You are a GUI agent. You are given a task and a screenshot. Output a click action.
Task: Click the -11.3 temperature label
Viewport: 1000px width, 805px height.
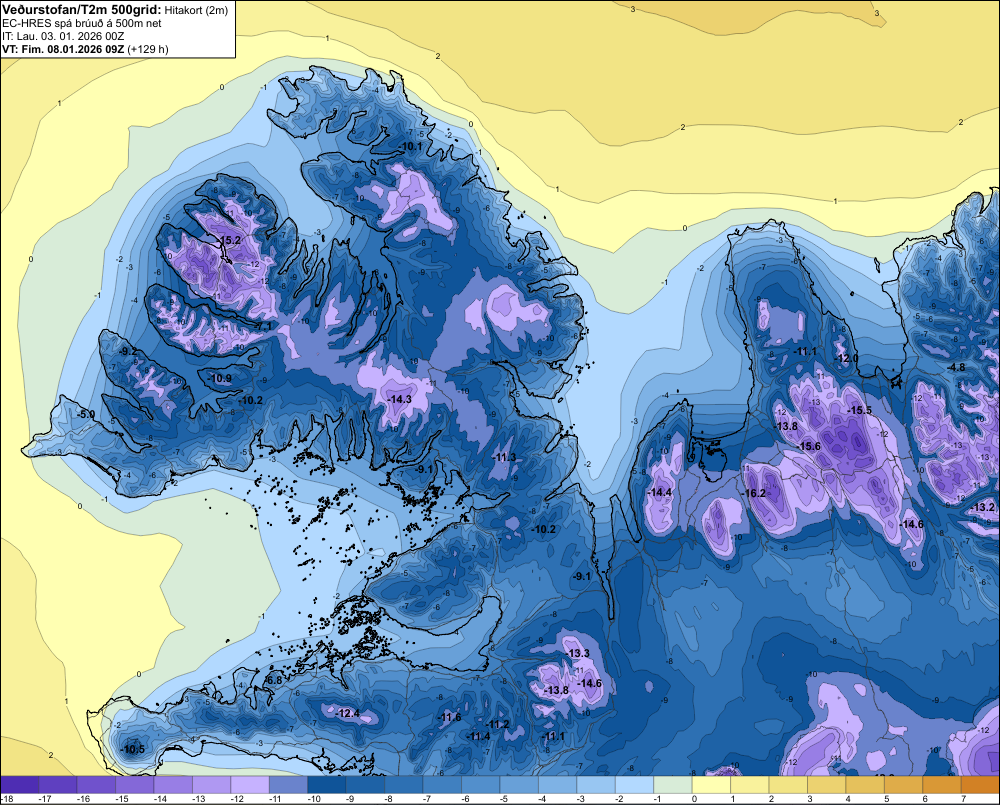pos(504,457)
